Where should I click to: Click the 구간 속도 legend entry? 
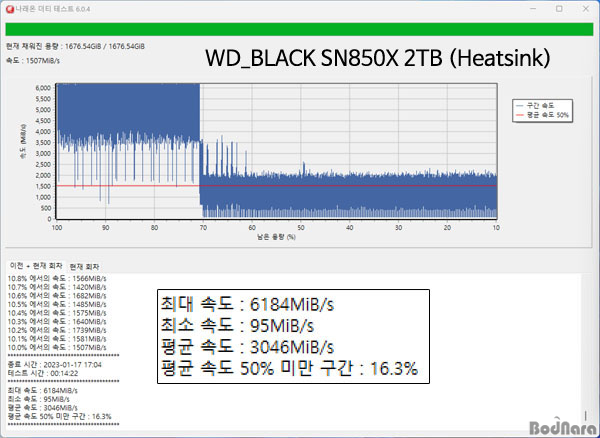(x=540, y=106)
